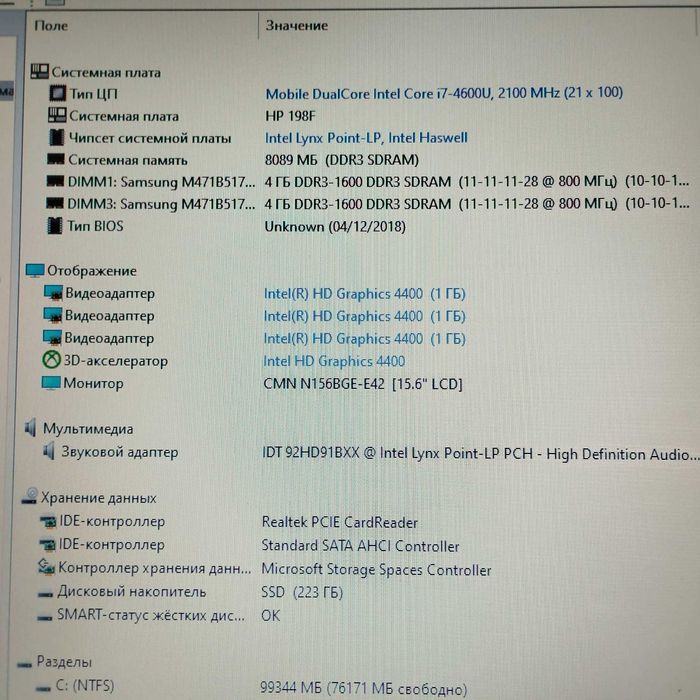Viewport: 700px width, 700px height.
Task: Click the first Видеоадаптер icon
Action: pos(53,293)
